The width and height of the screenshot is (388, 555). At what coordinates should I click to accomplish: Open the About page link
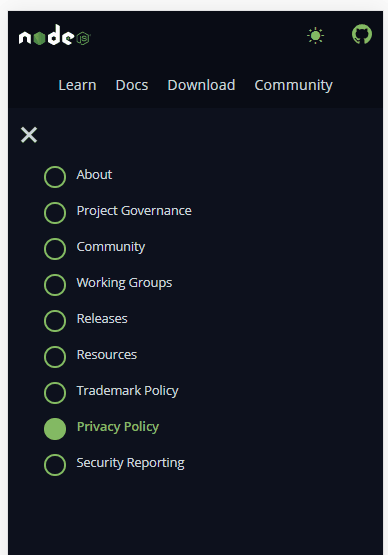(x=94, y=174)
